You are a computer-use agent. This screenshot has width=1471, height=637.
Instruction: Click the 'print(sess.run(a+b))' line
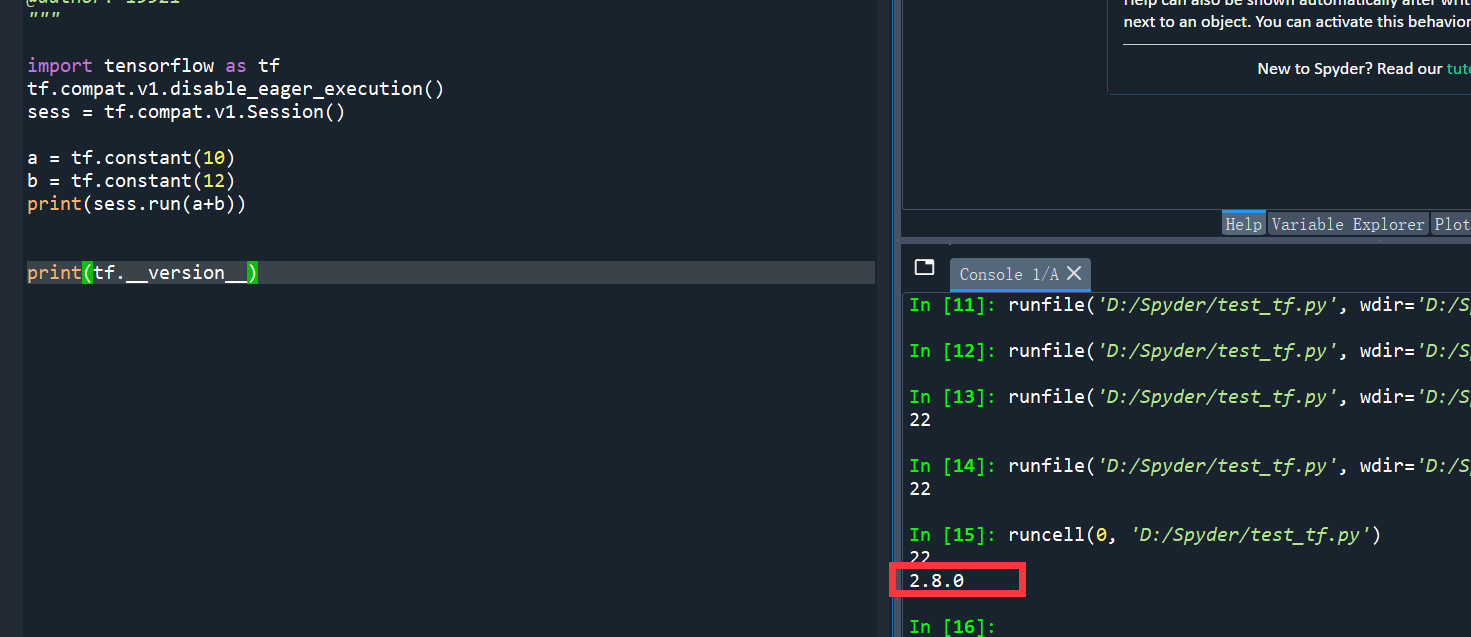(137, 204)
